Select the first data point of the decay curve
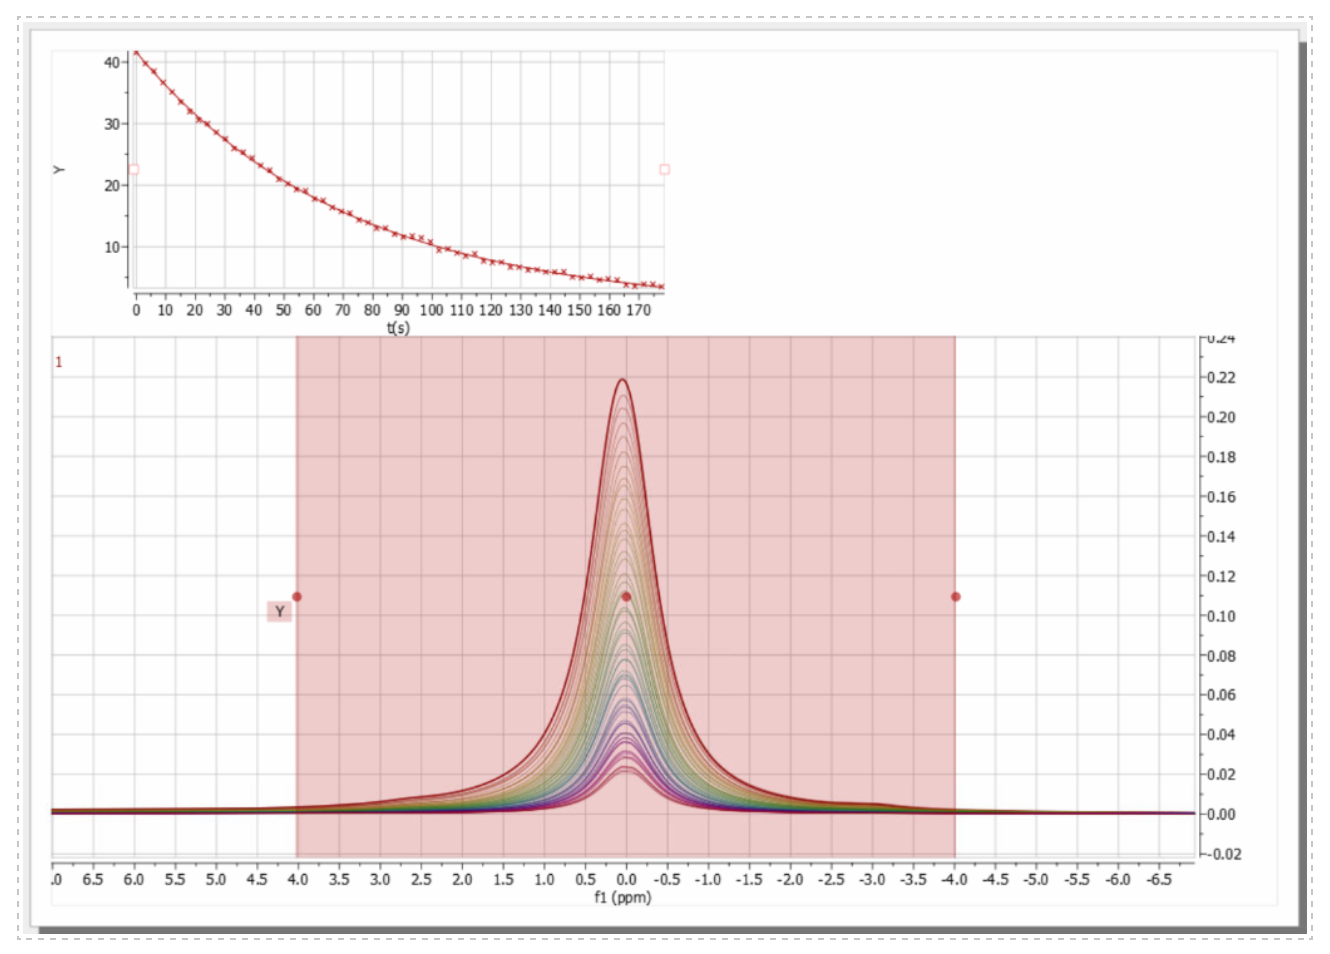1330x954 pixels. [137, 53]
